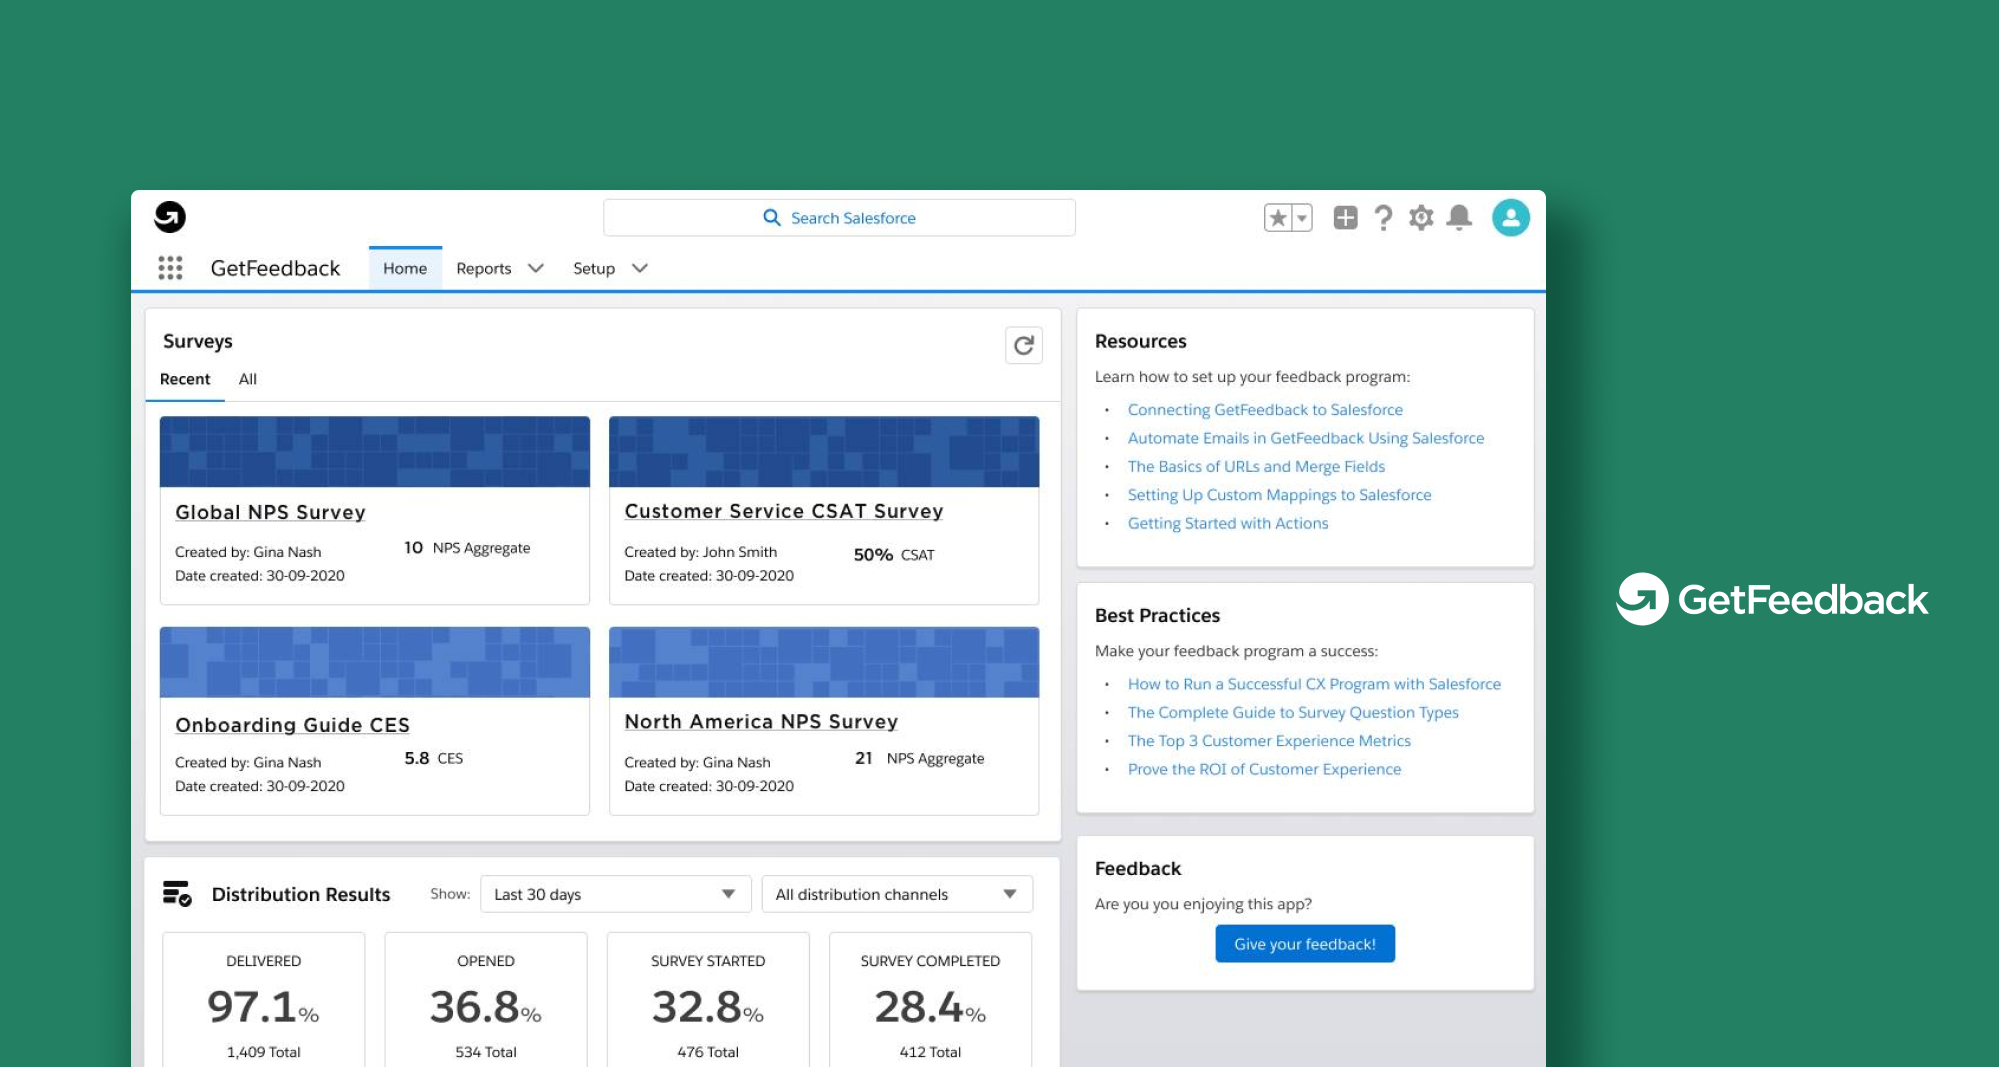Click the Distribution Results panel icon
1999x1067 pixels.
point(176,894)
